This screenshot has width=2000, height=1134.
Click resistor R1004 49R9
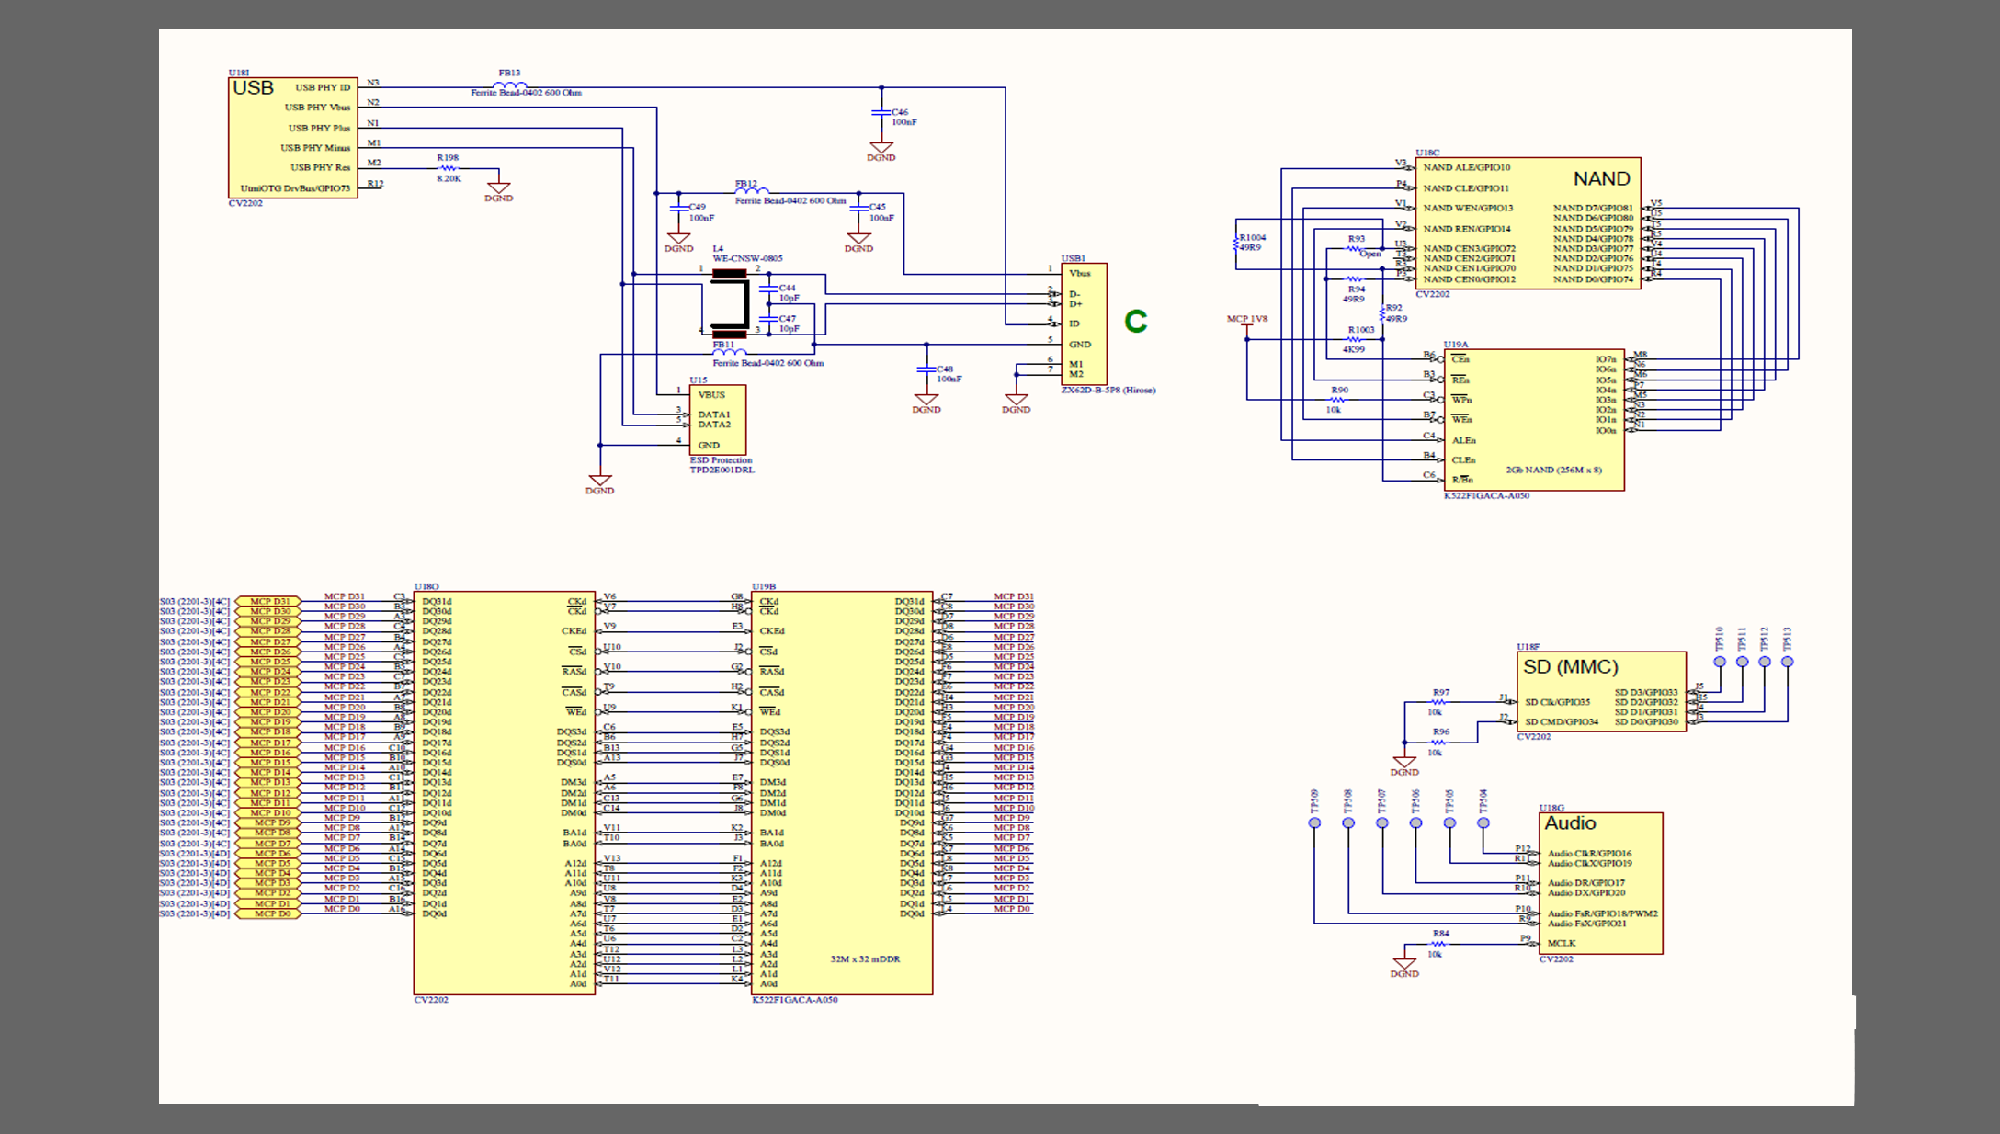coord(1238,242)
